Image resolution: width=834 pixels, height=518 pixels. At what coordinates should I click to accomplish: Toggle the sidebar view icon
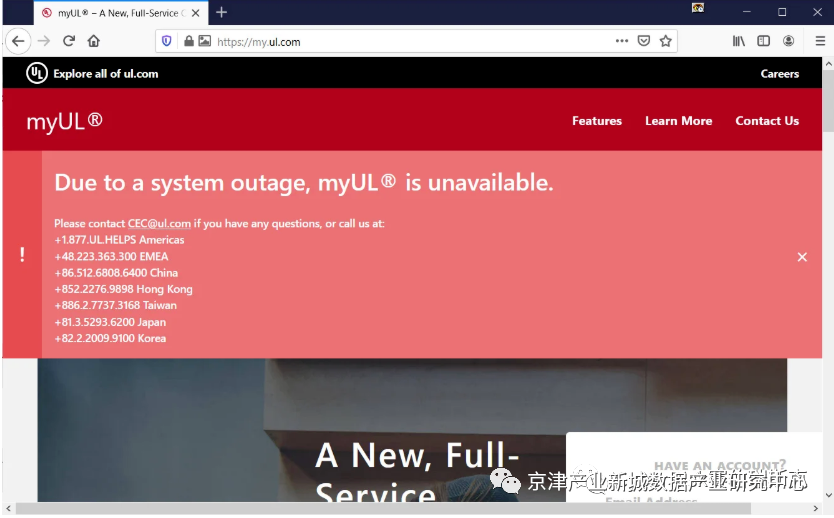pyautogui.click(x=763, y=41)
